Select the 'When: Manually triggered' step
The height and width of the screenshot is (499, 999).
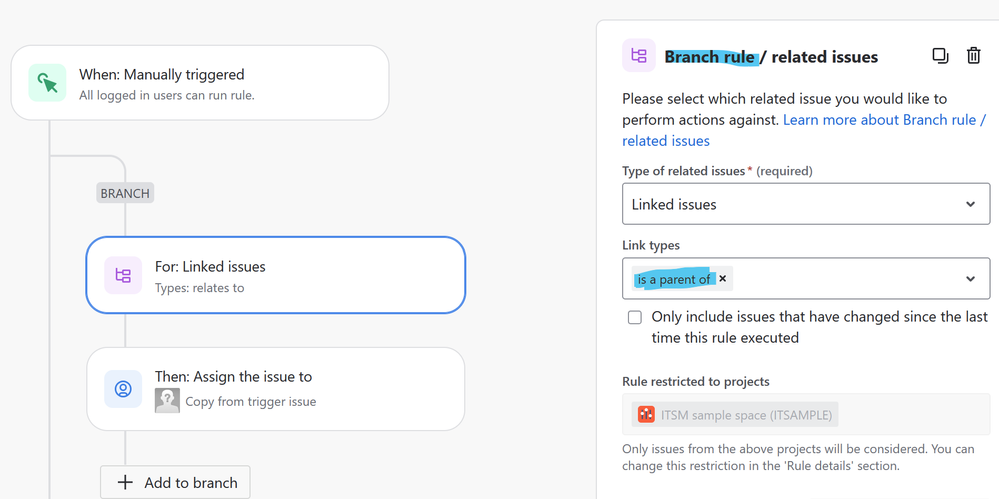[200, 83]
